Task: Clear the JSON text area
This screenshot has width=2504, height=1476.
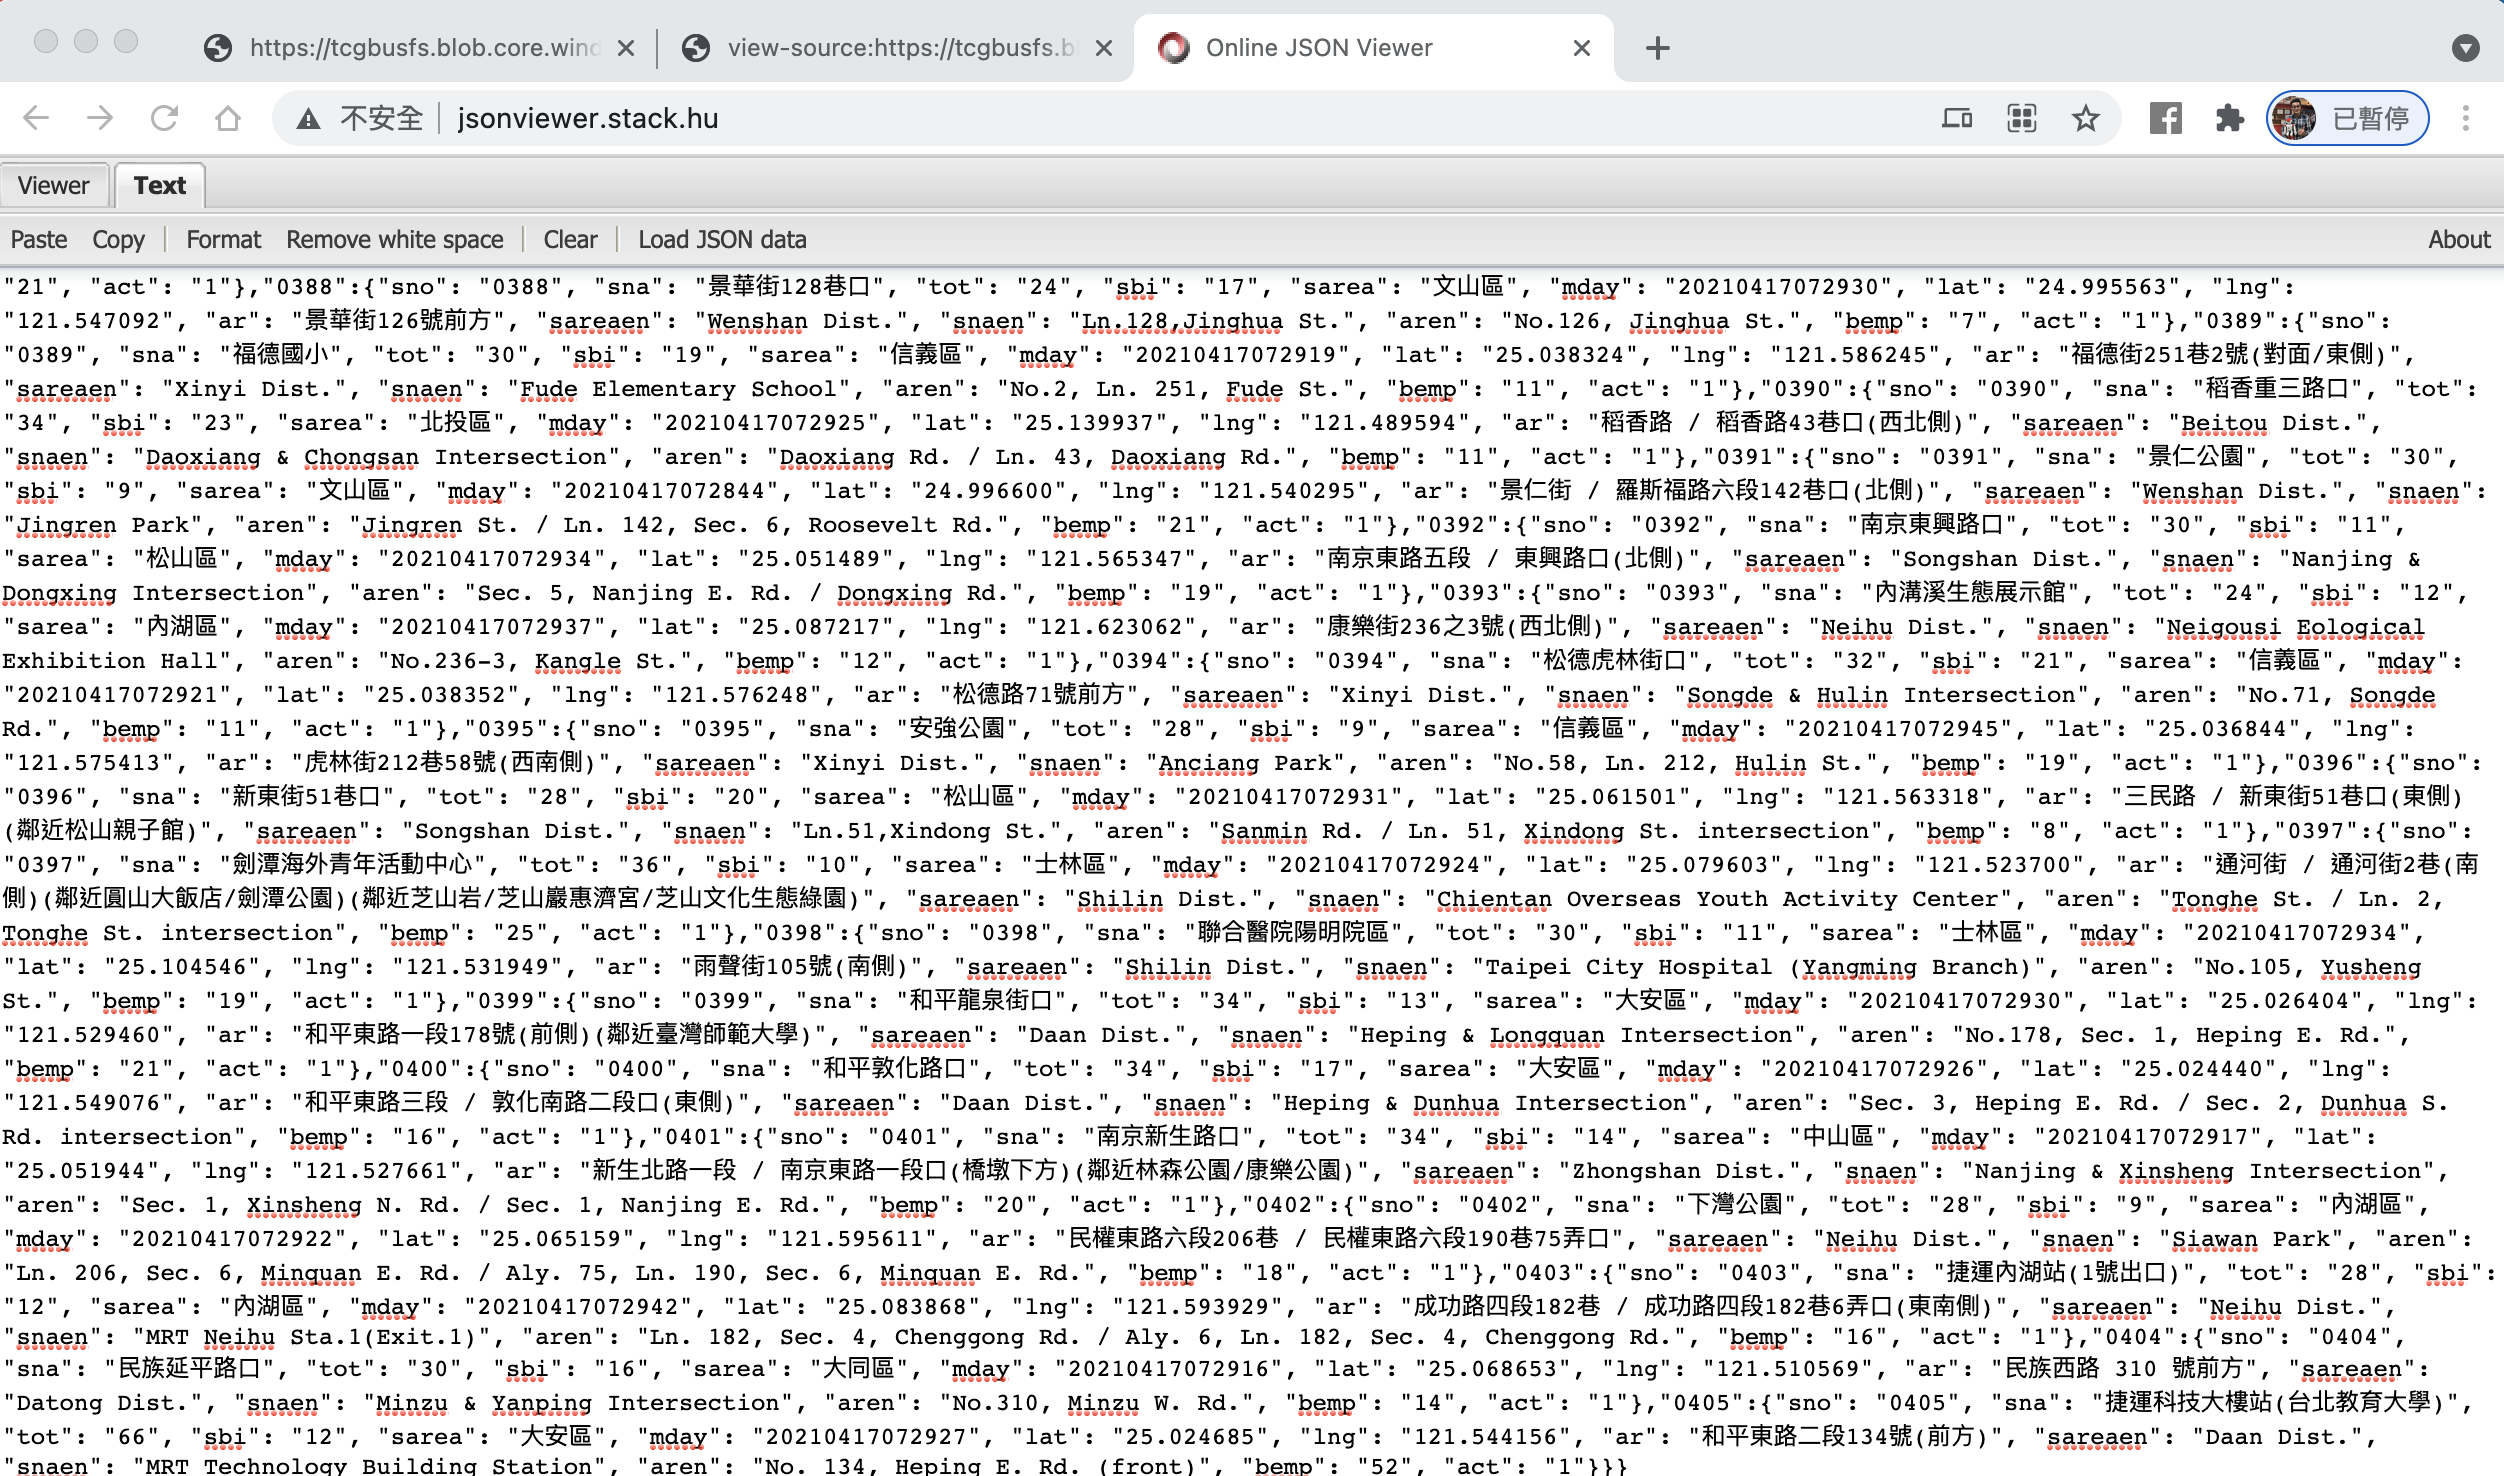Action: [x=570, y=240]
